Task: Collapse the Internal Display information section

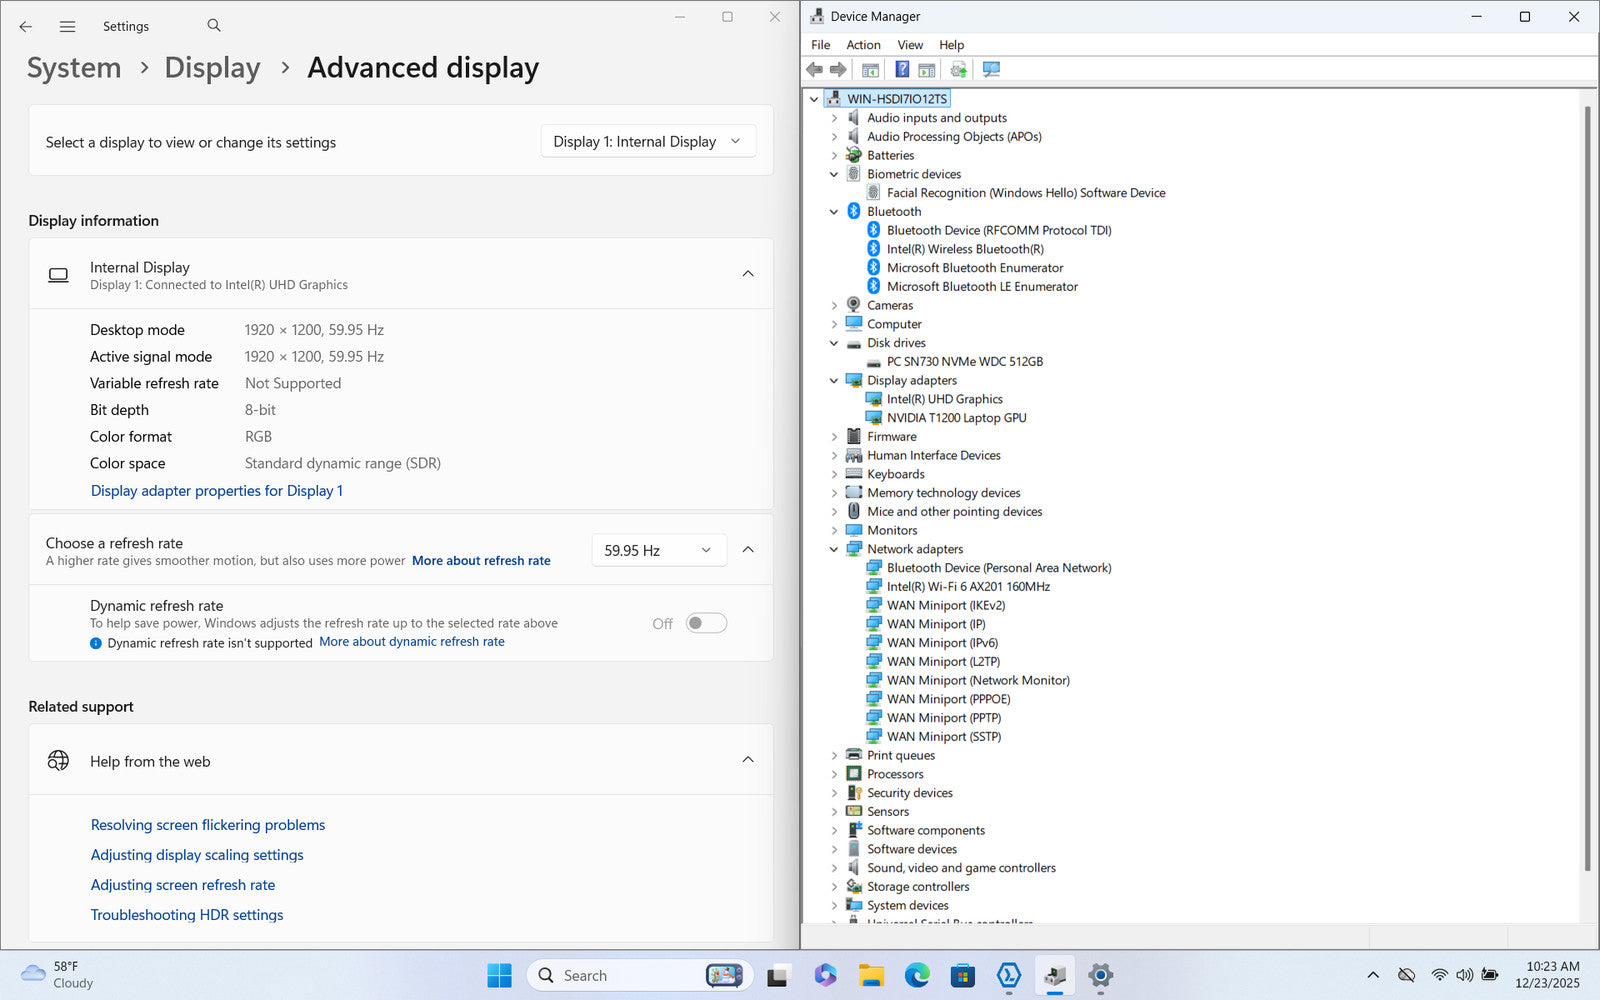Action: pos(747,274)
